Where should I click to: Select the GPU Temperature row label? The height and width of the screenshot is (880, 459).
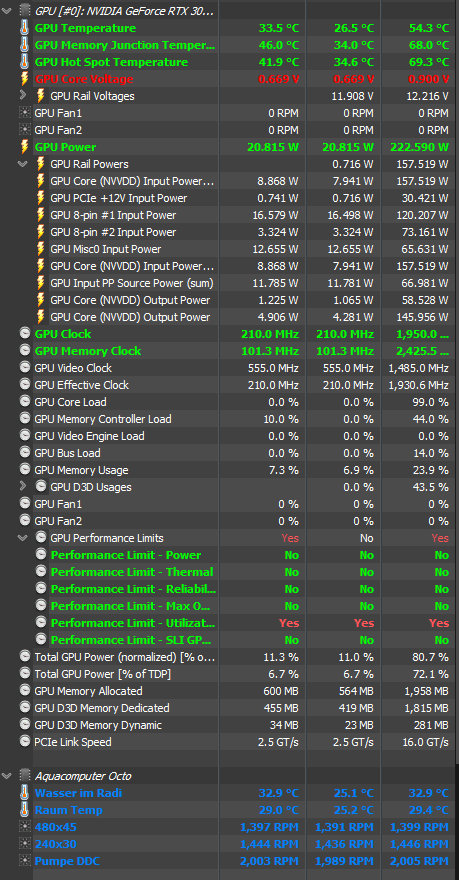tap(85, 28)
